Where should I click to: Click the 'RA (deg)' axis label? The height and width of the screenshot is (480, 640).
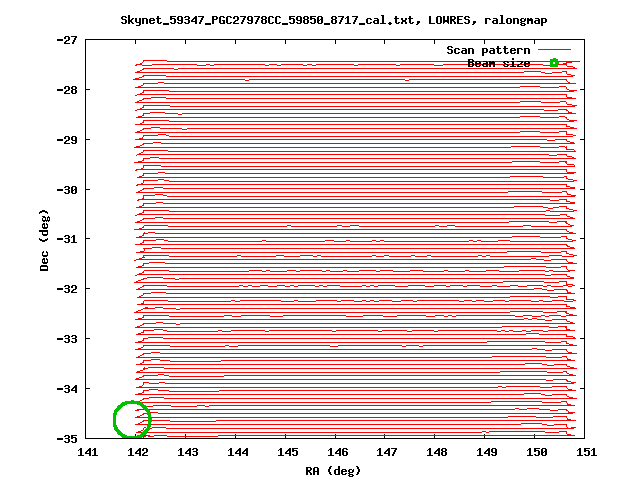click(333, 471)
